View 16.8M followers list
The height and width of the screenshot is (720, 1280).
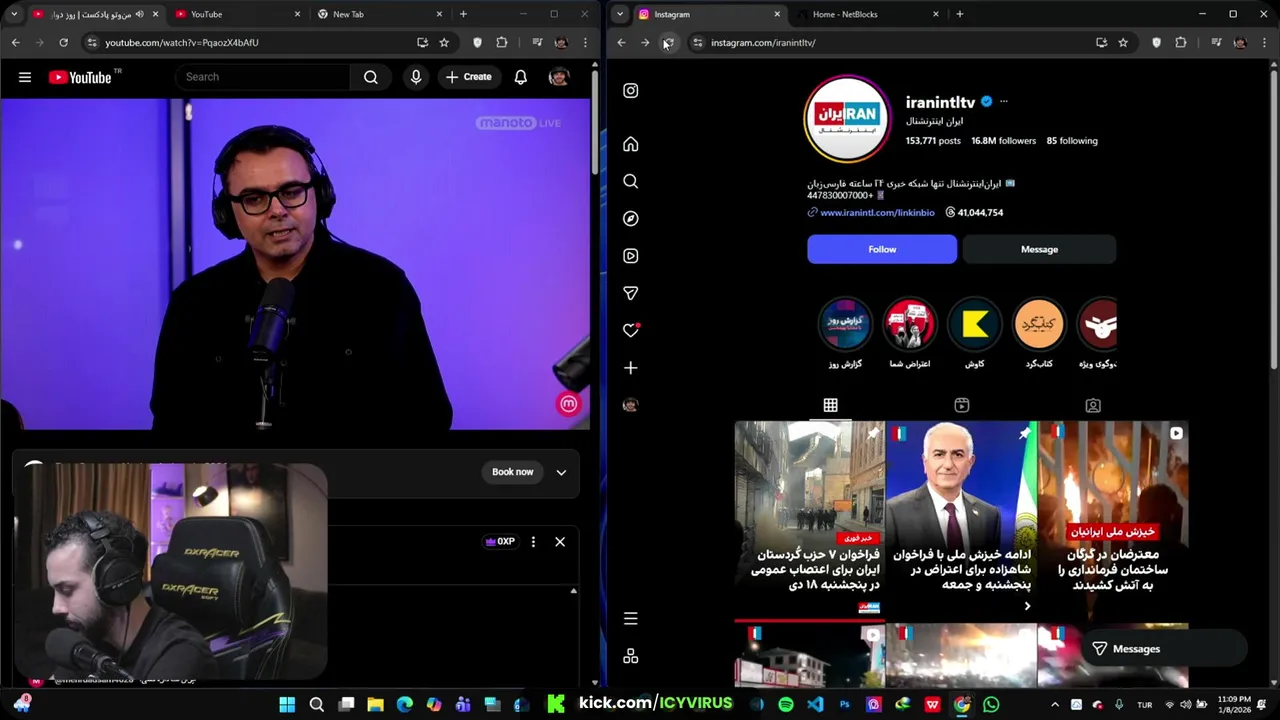pos(1003,141)
